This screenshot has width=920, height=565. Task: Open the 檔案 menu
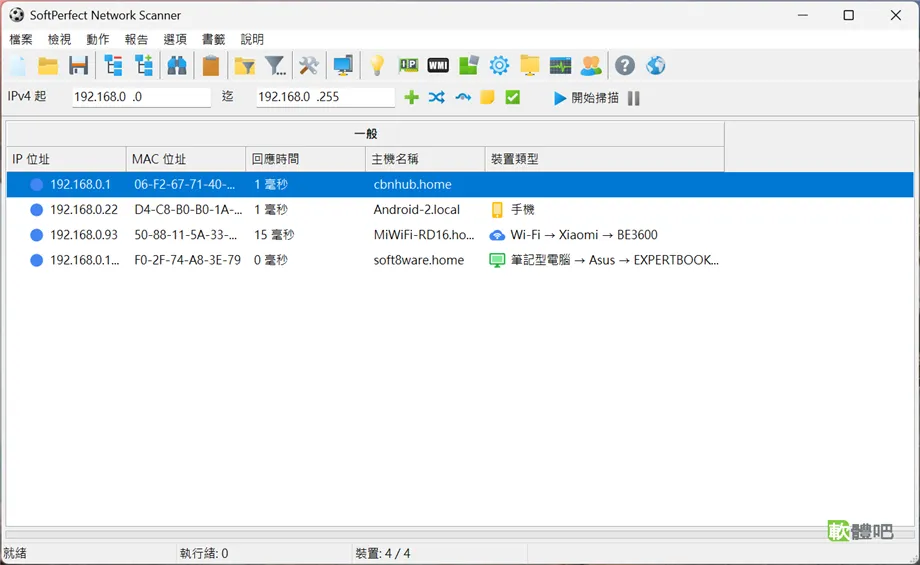(21, 39)
